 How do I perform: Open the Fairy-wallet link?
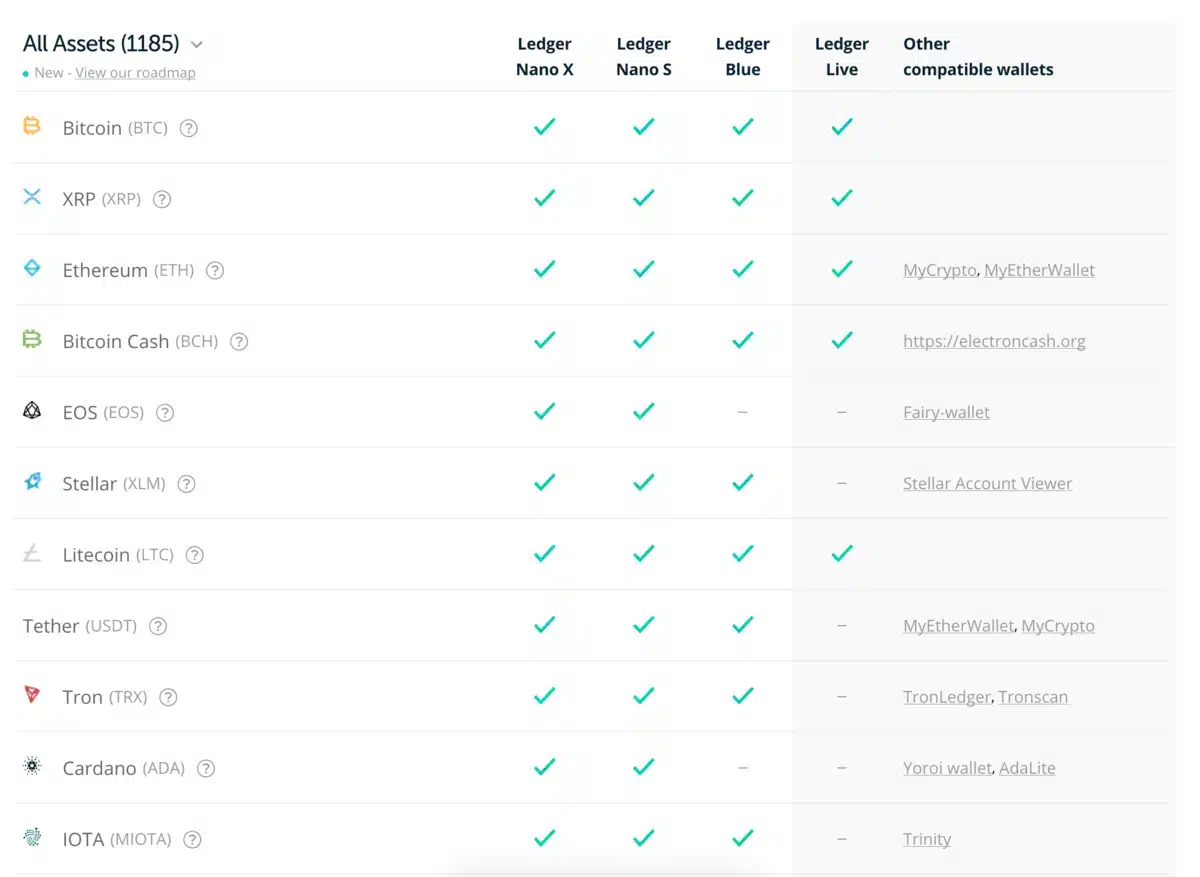946,412
